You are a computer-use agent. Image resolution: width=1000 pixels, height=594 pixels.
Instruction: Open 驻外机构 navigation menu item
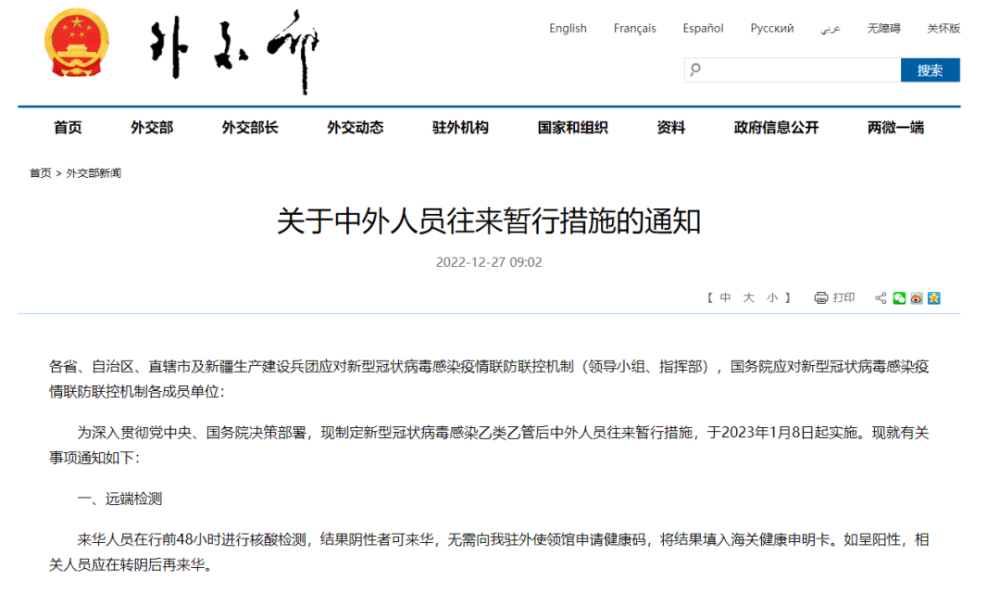(x=460, y=128)
